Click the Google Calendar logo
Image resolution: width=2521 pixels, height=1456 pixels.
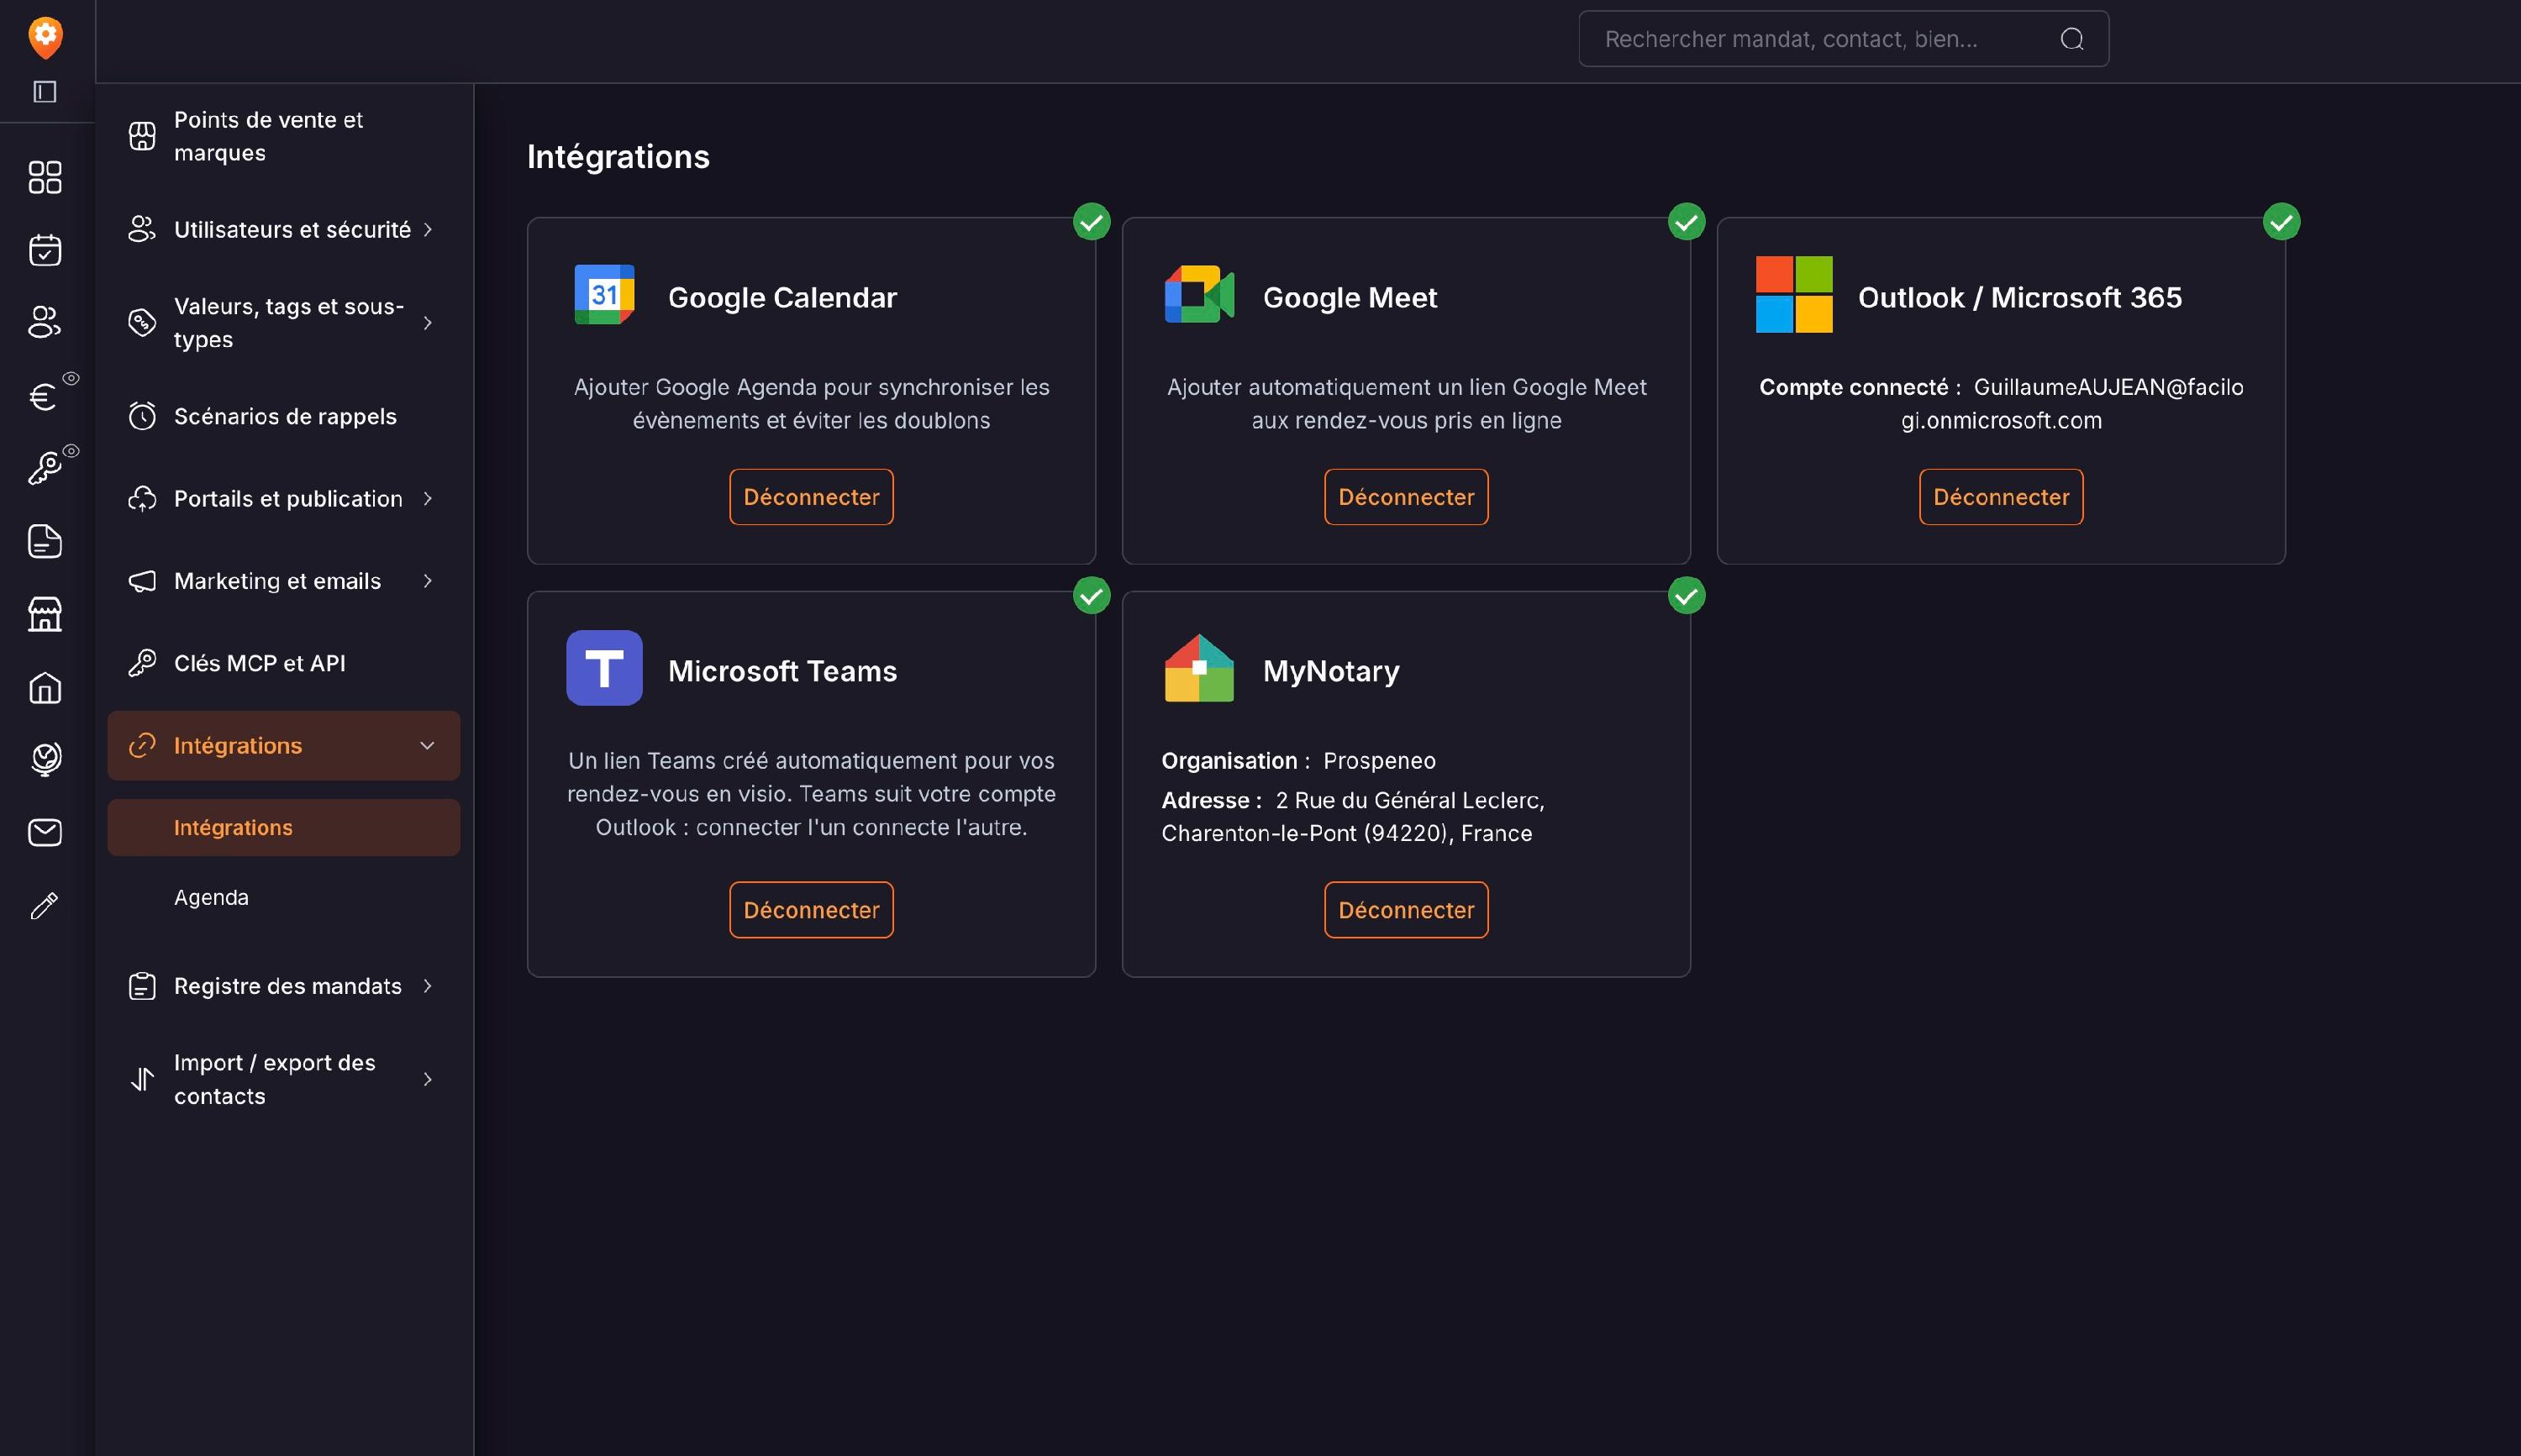604,295
